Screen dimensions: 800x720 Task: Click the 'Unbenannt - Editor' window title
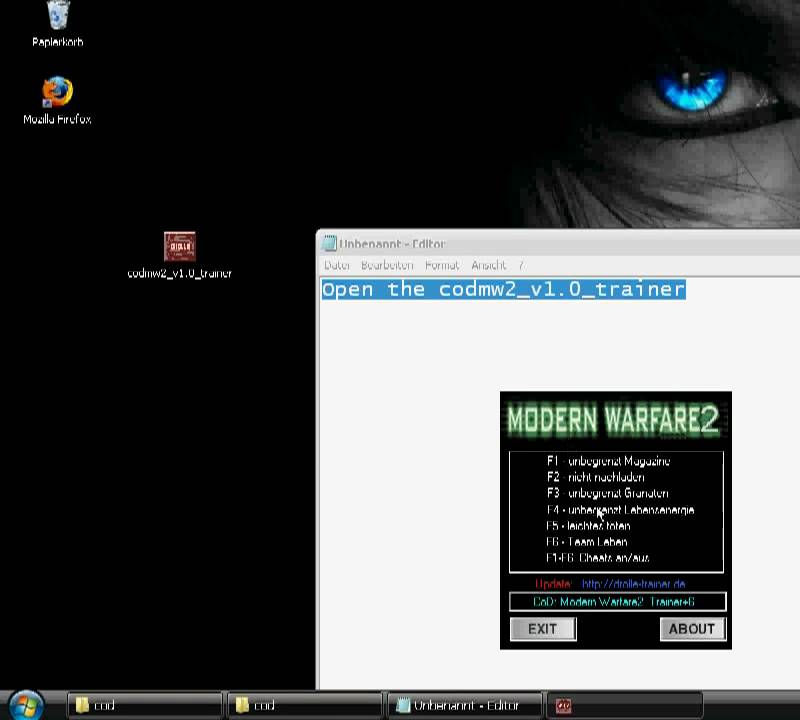pyautogui.click(x=392, y=244)
